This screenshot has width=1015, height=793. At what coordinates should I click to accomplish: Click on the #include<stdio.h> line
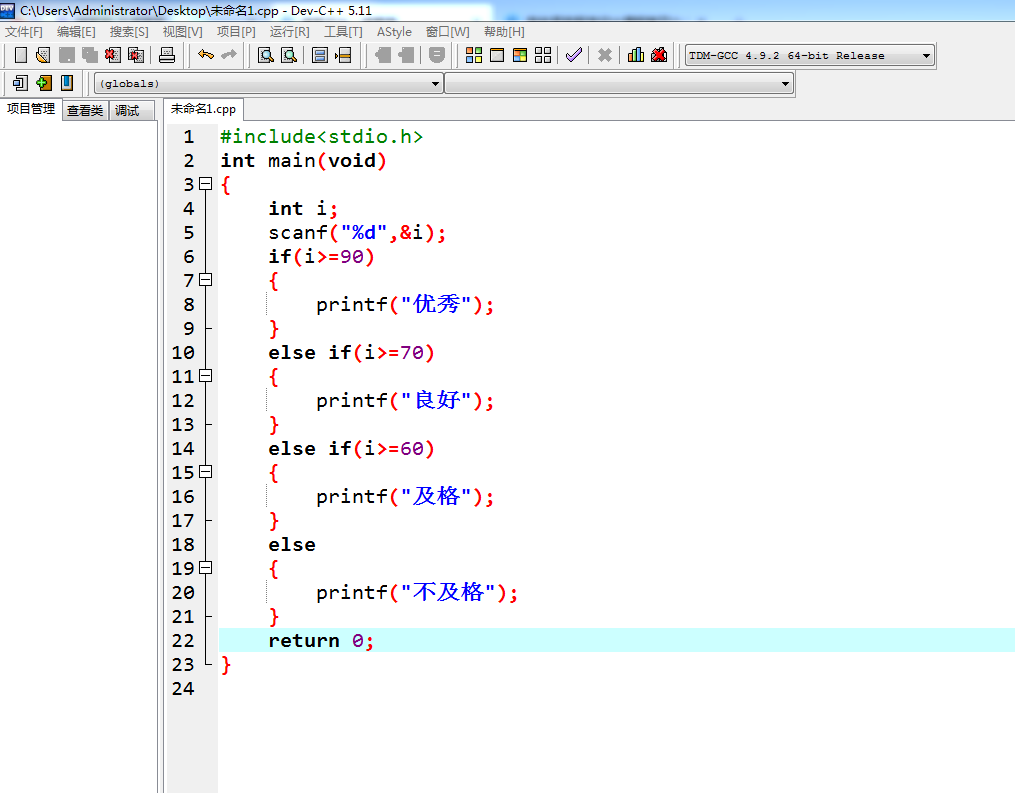(321, 137)
